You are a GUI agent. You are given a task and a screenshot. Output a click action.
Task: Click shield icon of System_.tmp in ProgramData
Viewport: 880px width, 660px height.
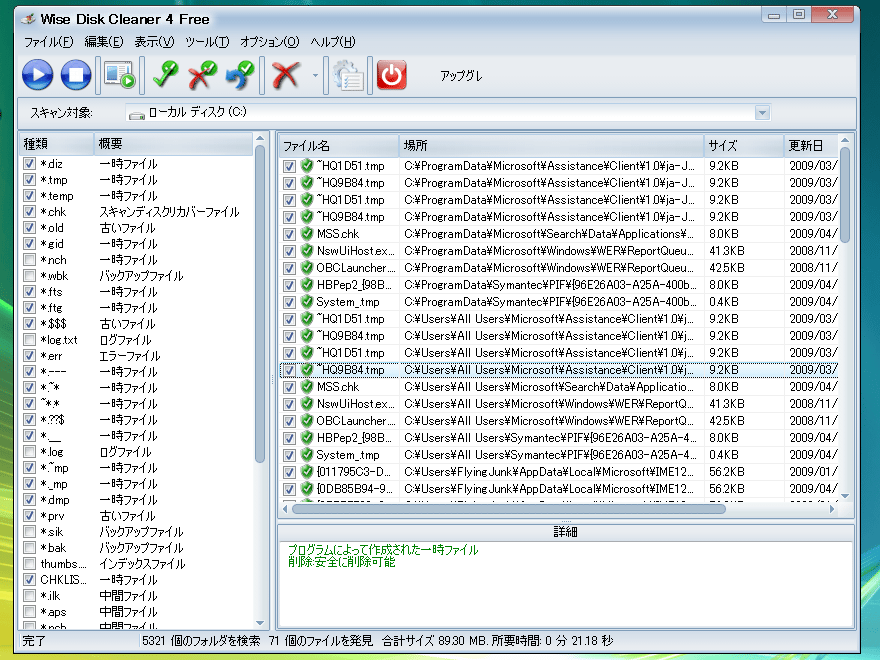point(306,301)
